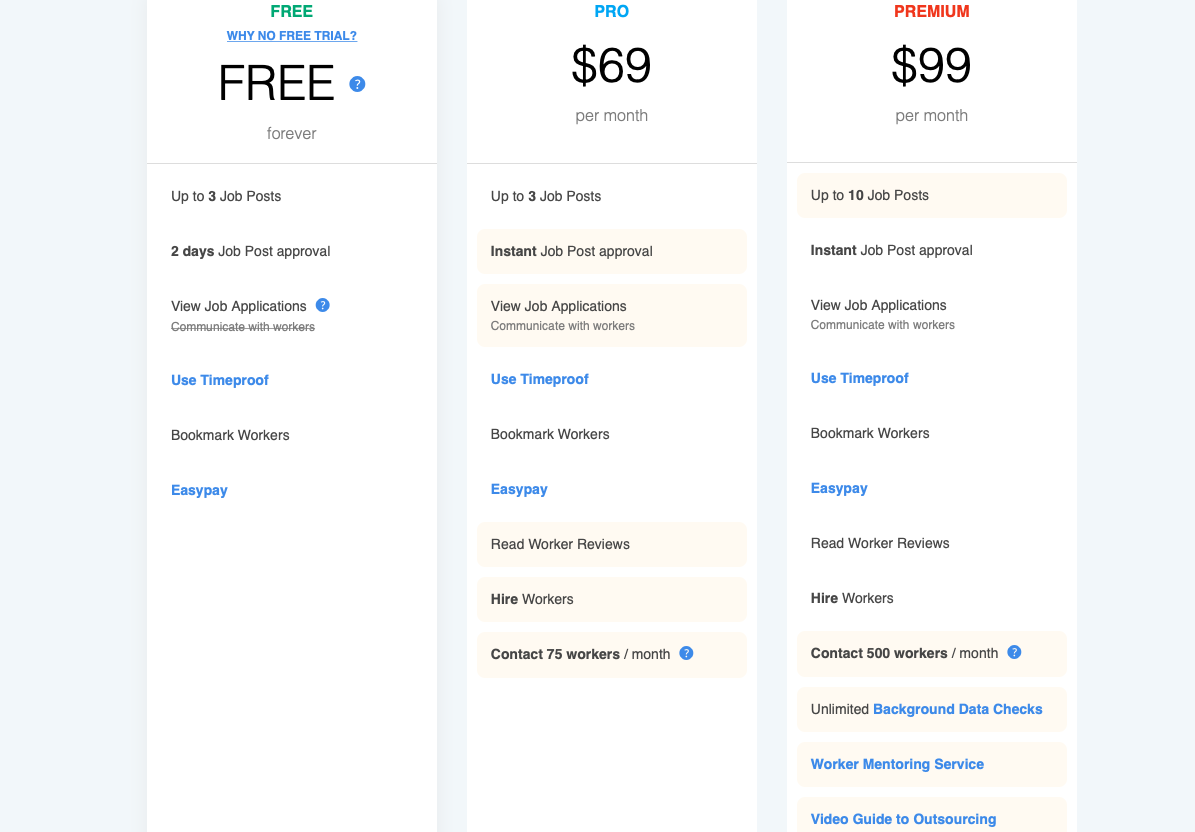Open Use Timeproof link in Pro plan
The image size is (1195, 832).
(x=540, y=379)
